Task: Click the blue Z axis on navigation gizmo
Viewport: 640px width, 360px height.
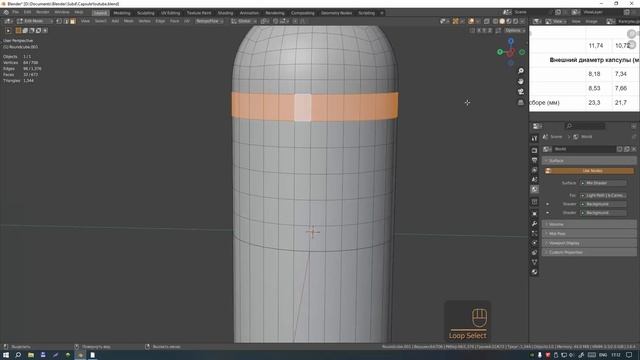Action: [x=511, y=41]
